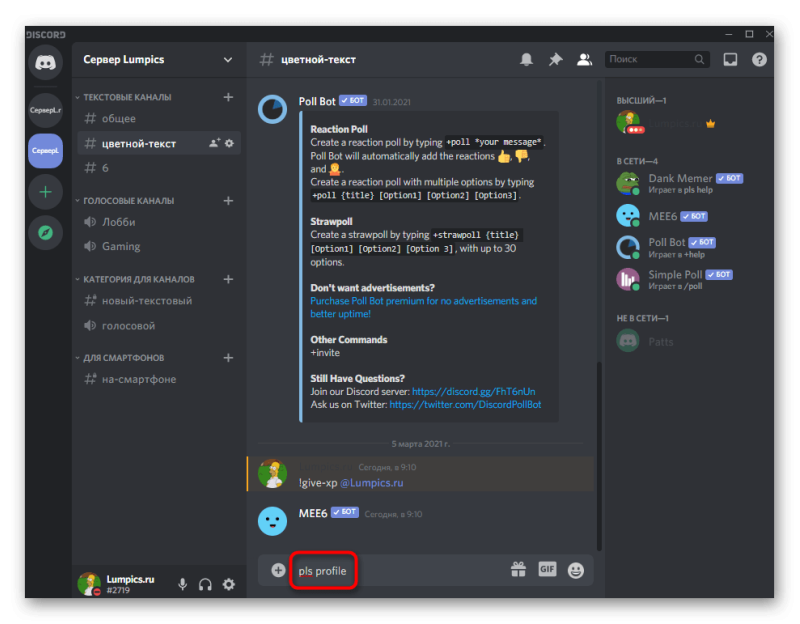Close the Discord window
The height and width of the screenshot is (624, 800).
click(x=768, y=34)
